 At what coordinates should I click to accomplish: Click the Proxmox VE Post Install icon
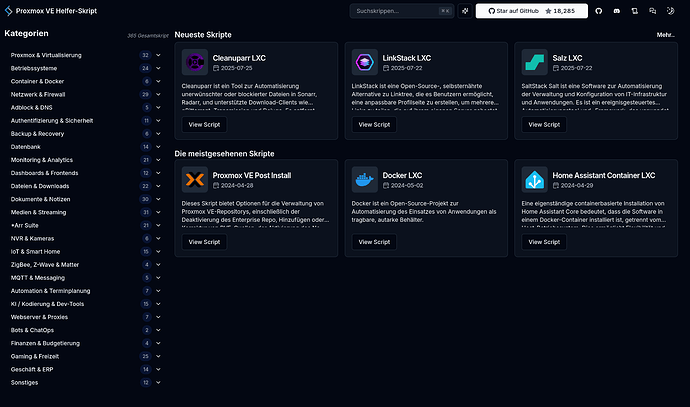[x=195, y=180]
